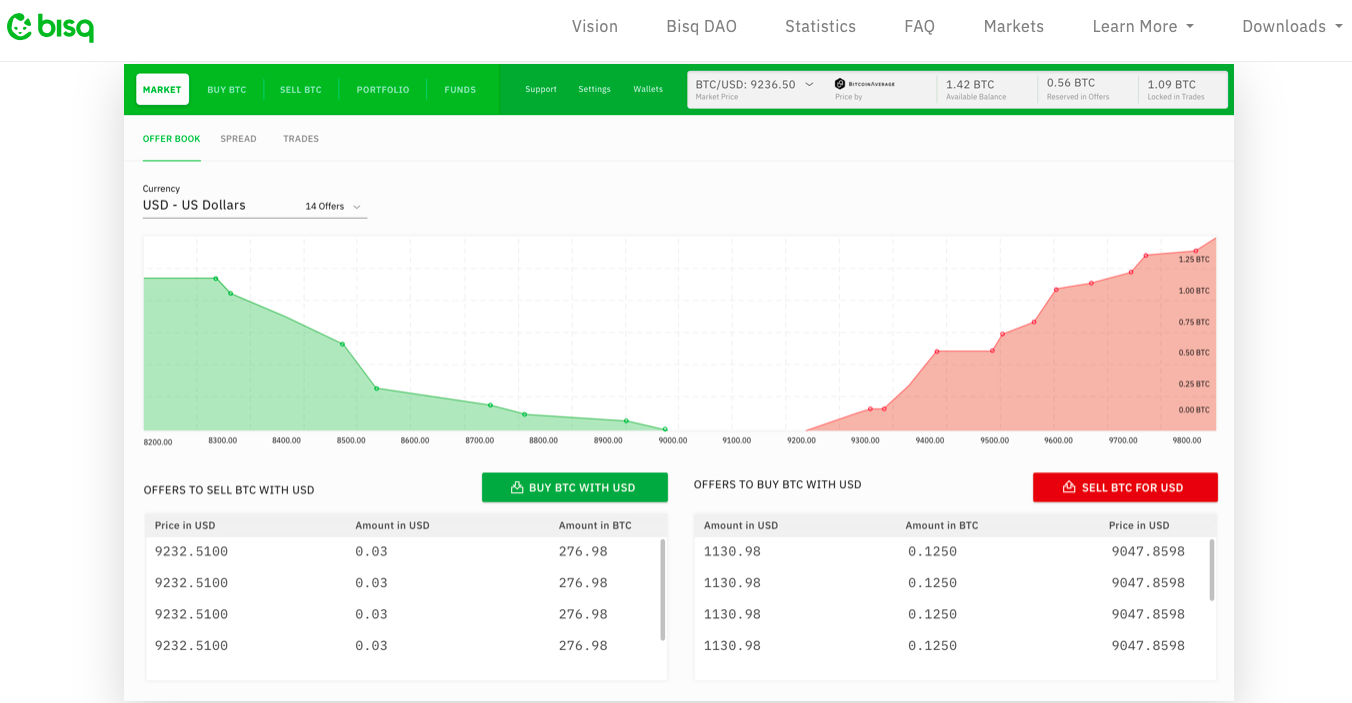Click the buy offers table scrollbar
The image size is (1352, 703).
pos(1212,570)
